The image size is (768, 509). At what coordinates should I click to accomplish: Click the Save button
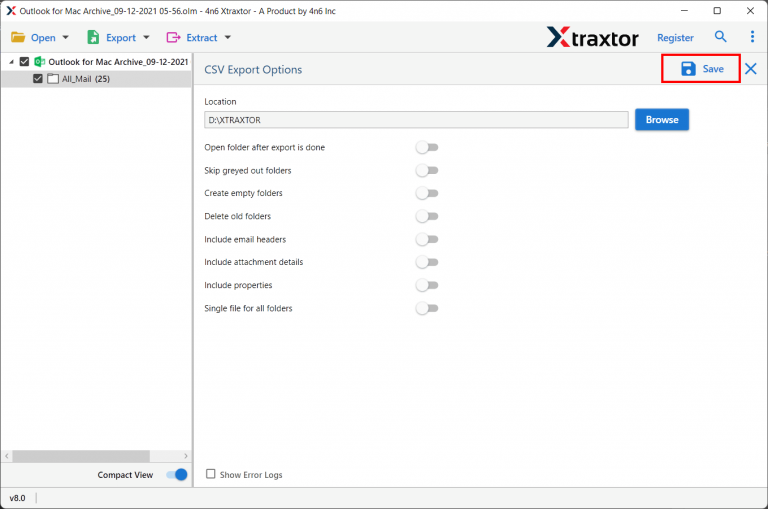(x=701, y=69)
